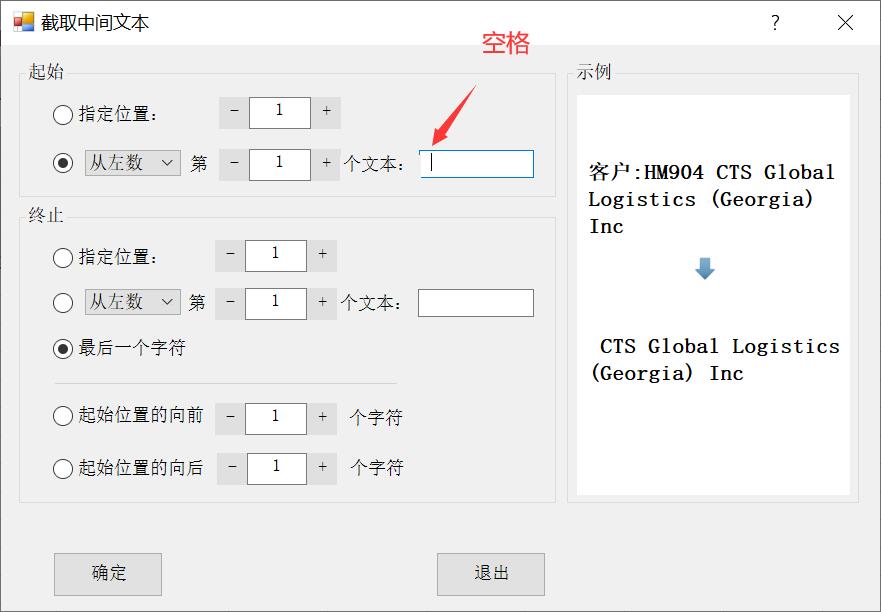Increase 终止 第 N 个文本 count with plus
This screenshot has width=881, height=612.
pyautogui.click(x=322, y=303)
